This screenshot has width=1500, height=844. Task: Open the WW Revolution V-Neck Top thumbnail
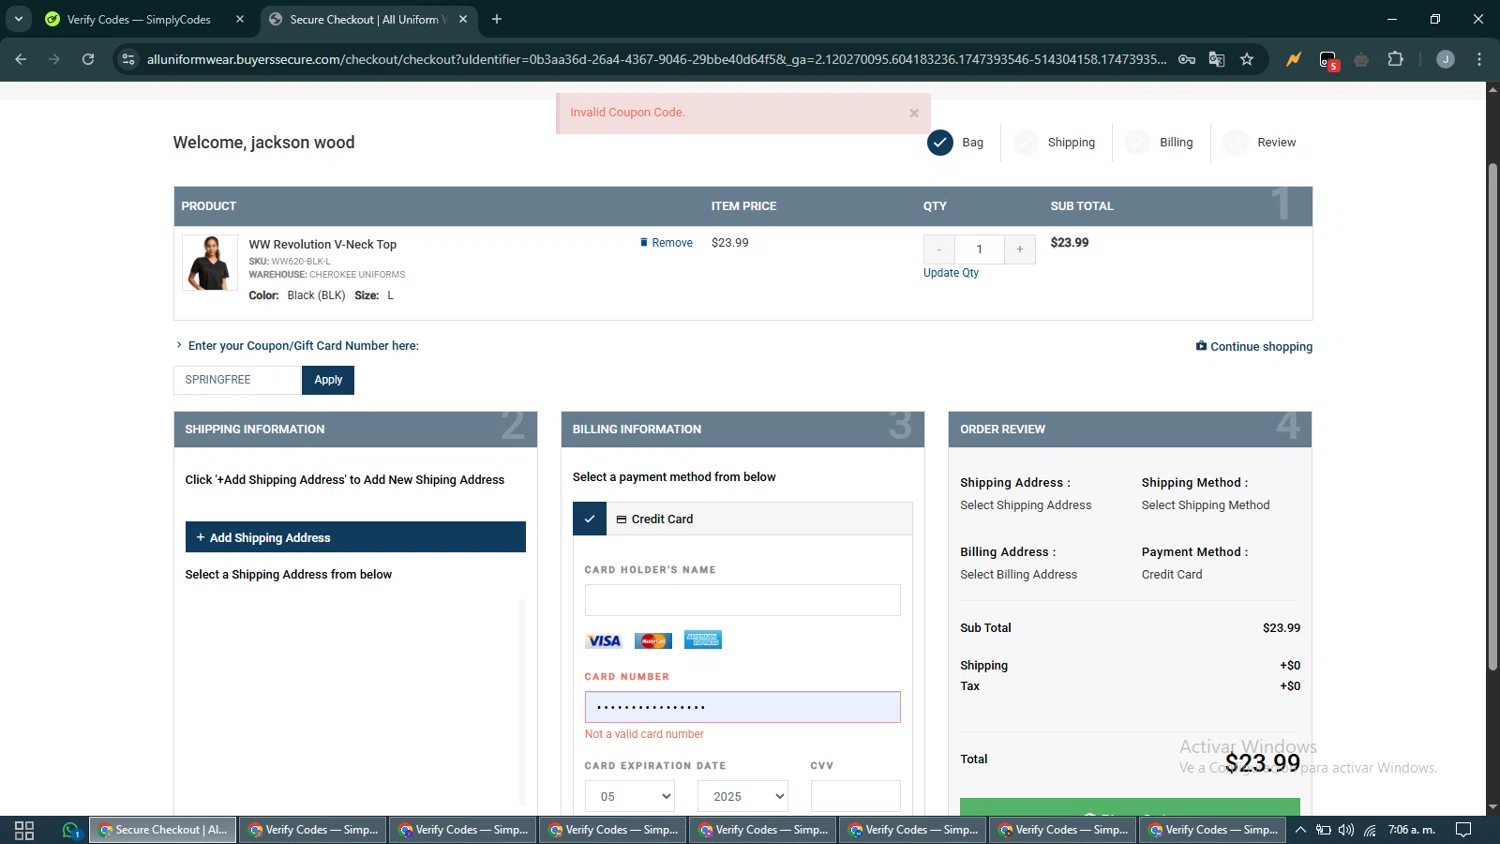pos(210,263)
